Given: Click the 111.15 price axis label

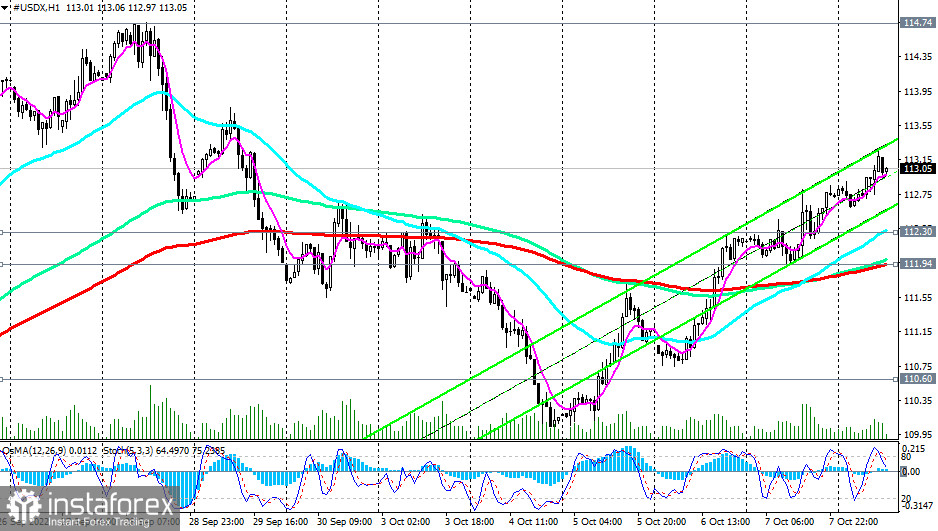Looking at the screenshot, I should pyautogui.click(x=918, y=332).
